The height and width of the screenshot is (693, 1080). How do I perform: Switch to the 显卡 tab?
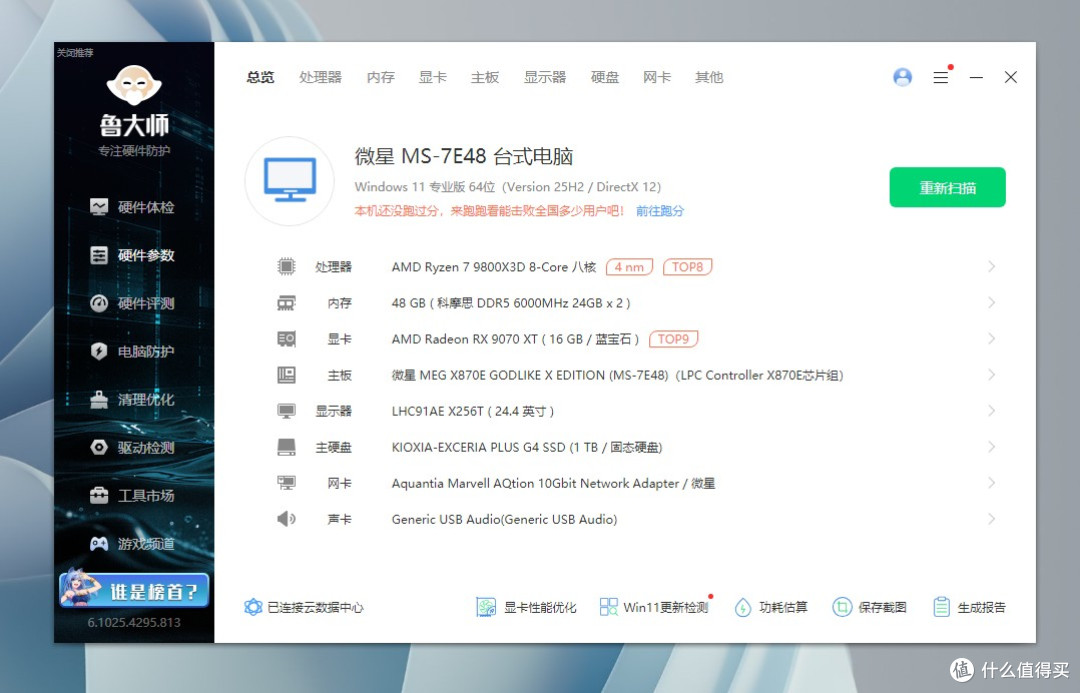(433, 77)
